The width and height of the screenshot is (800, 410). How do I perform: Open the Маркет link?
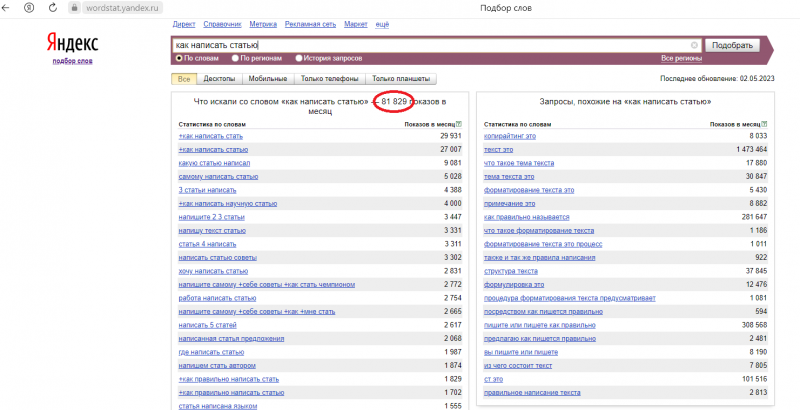356,24
